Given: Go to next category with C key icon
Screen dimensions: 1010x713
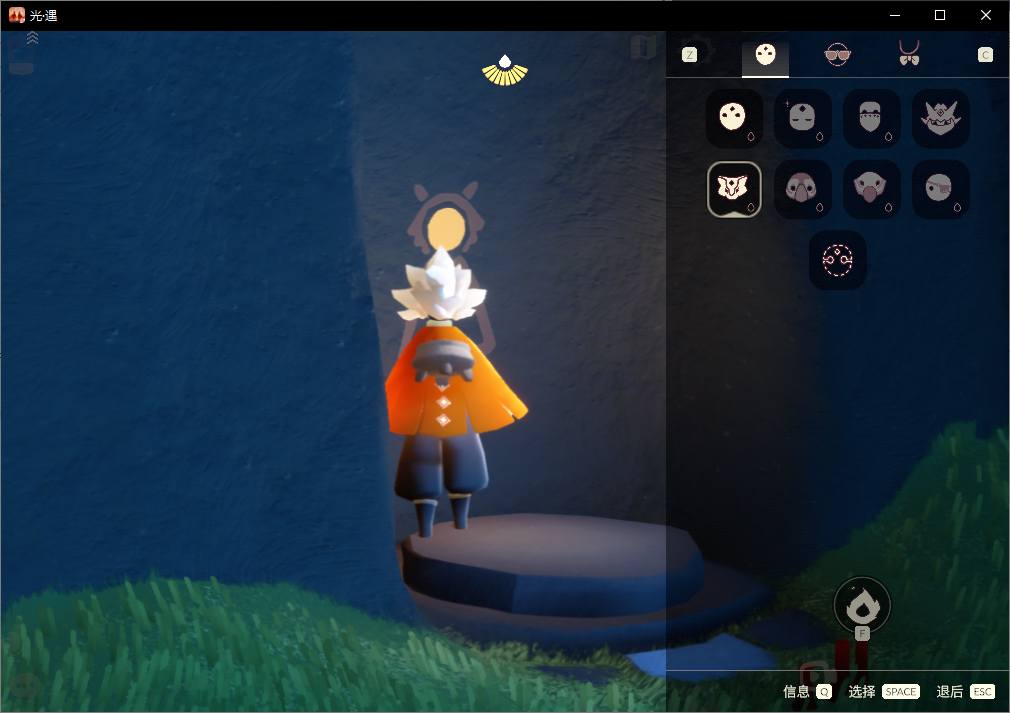Looking at the screenshot, I should point(985,55).
